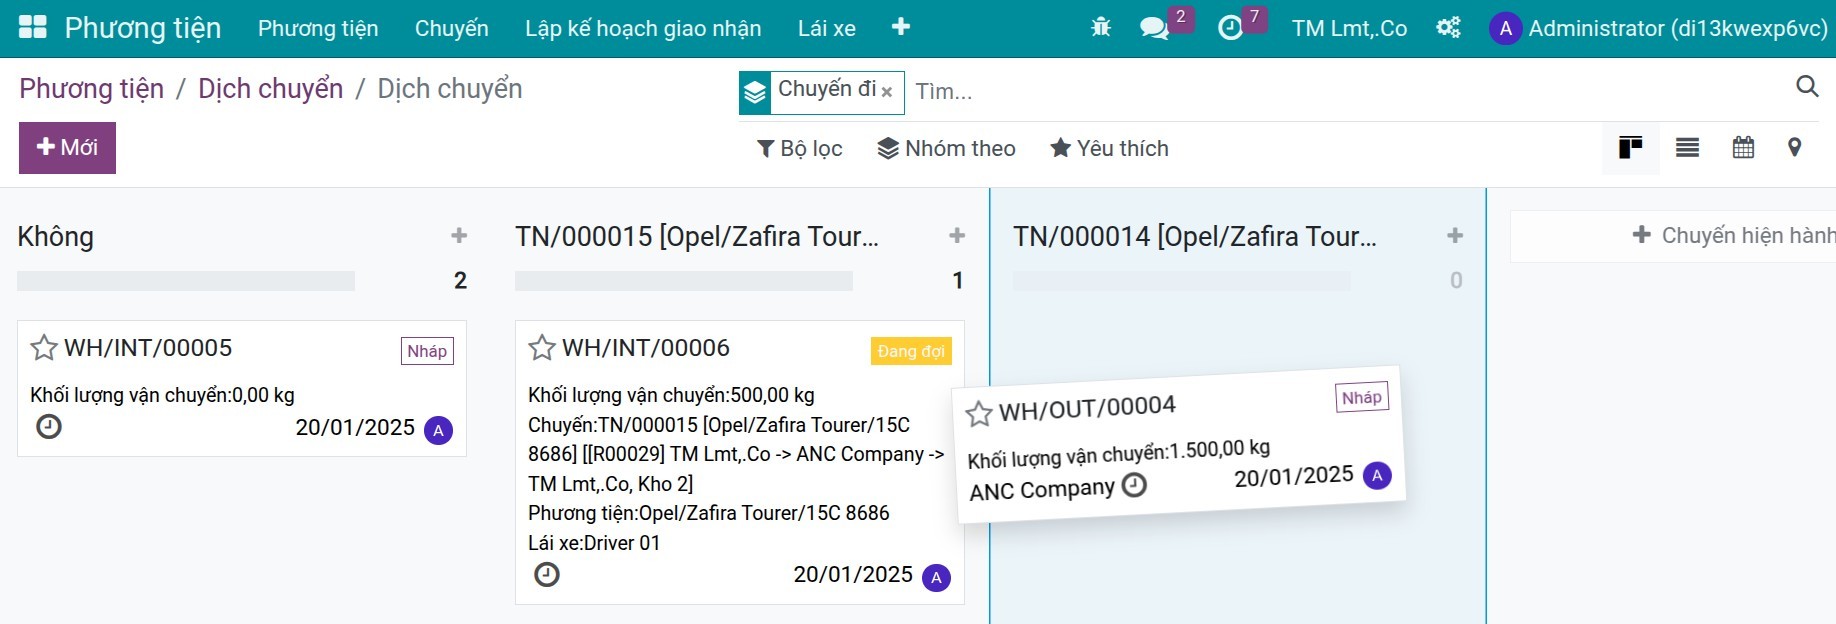Add a Chuyến hiện hành column
The image size is (1836, 624).
(x=1733, y=235)
